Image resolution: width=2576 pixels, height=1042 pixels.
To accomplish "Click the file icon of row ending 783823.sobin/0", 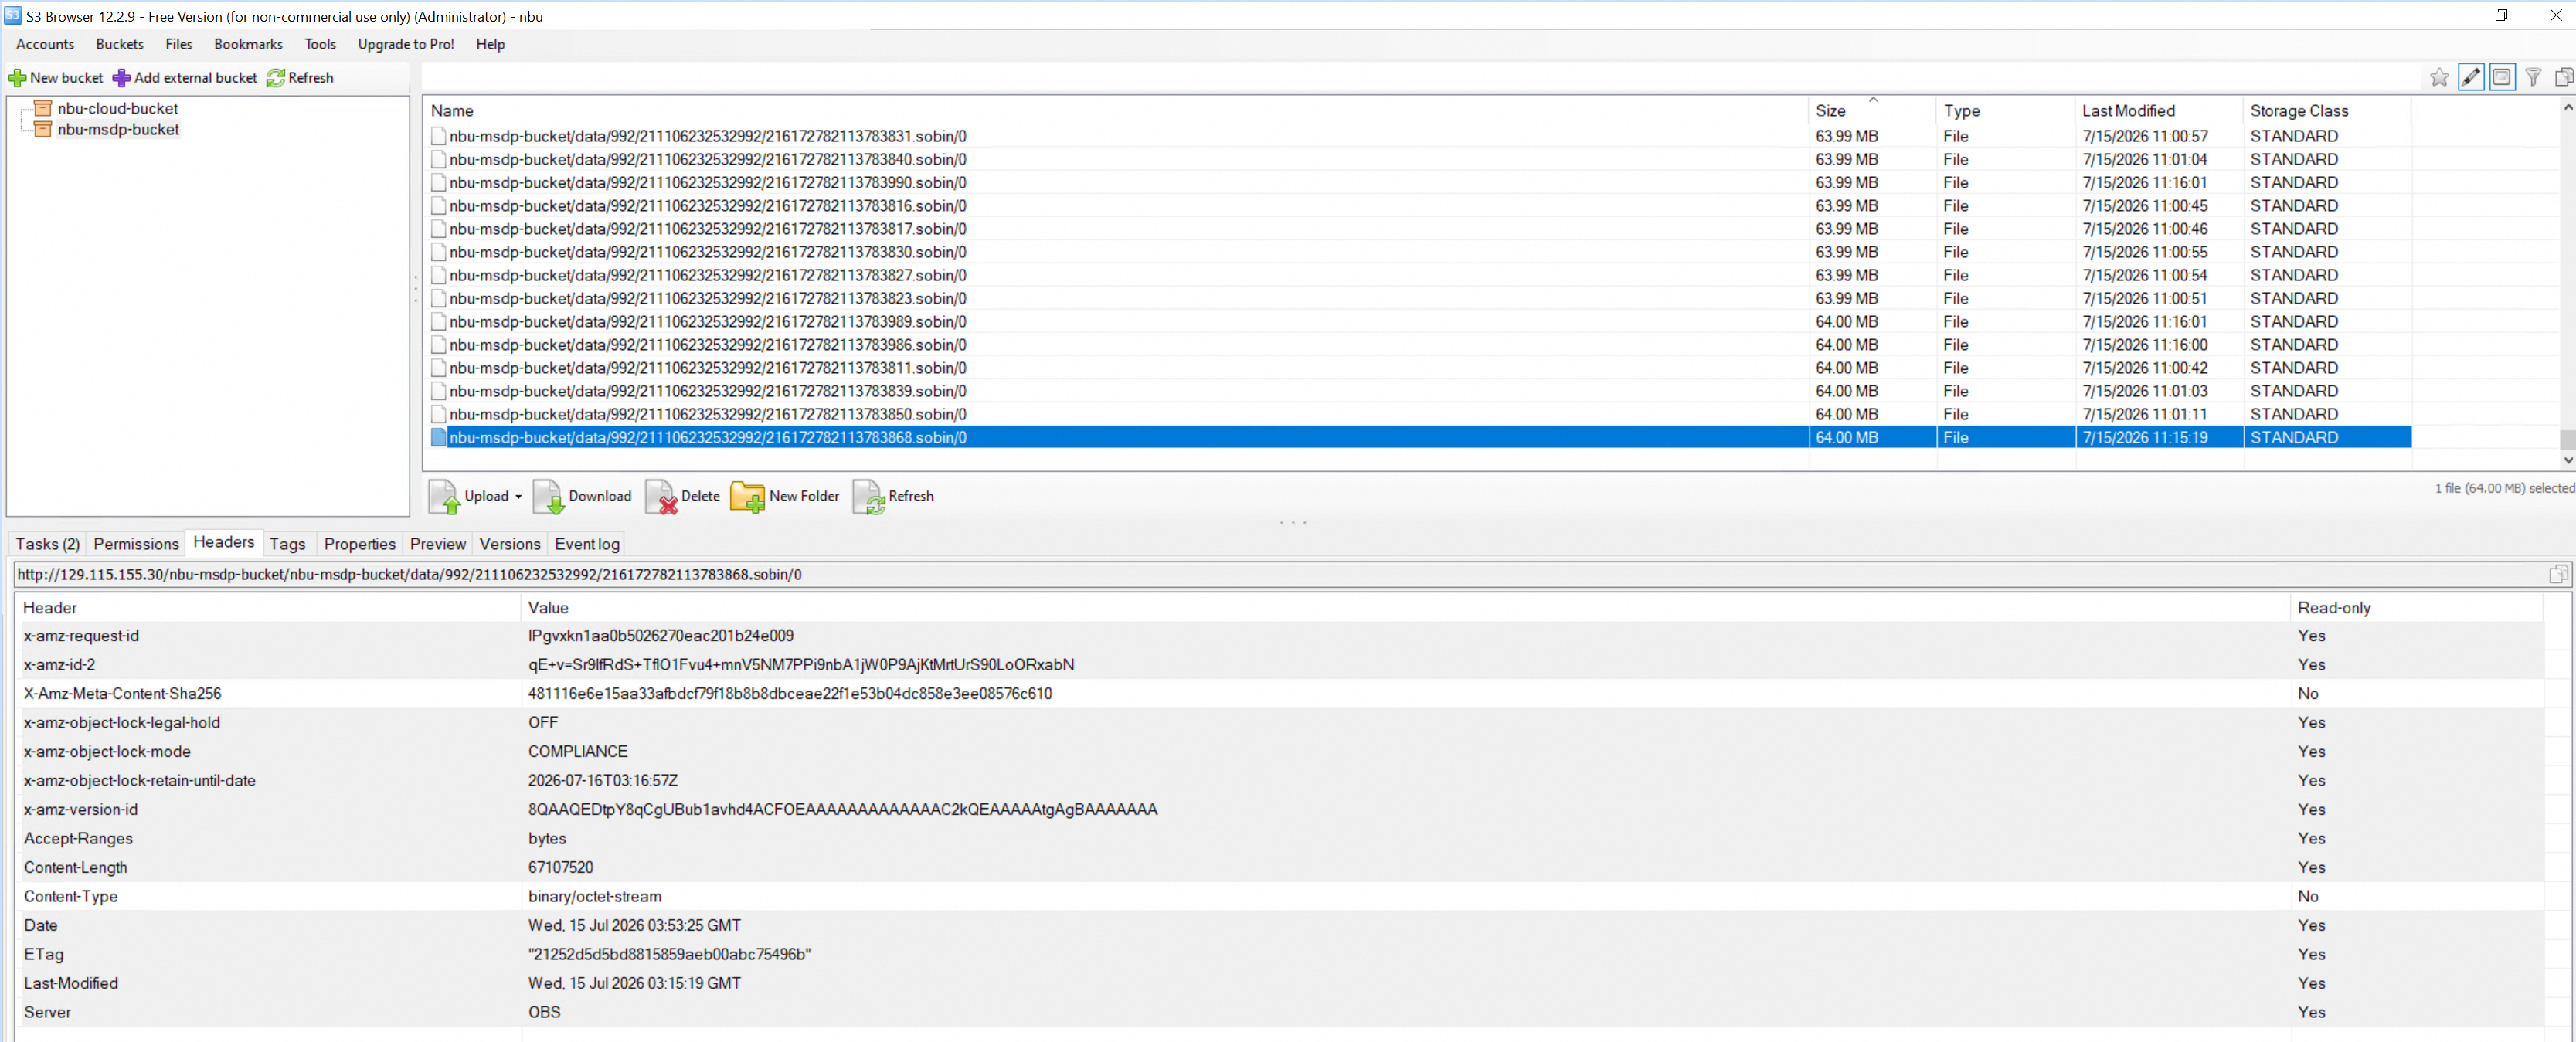I will [x=438, y=298].
